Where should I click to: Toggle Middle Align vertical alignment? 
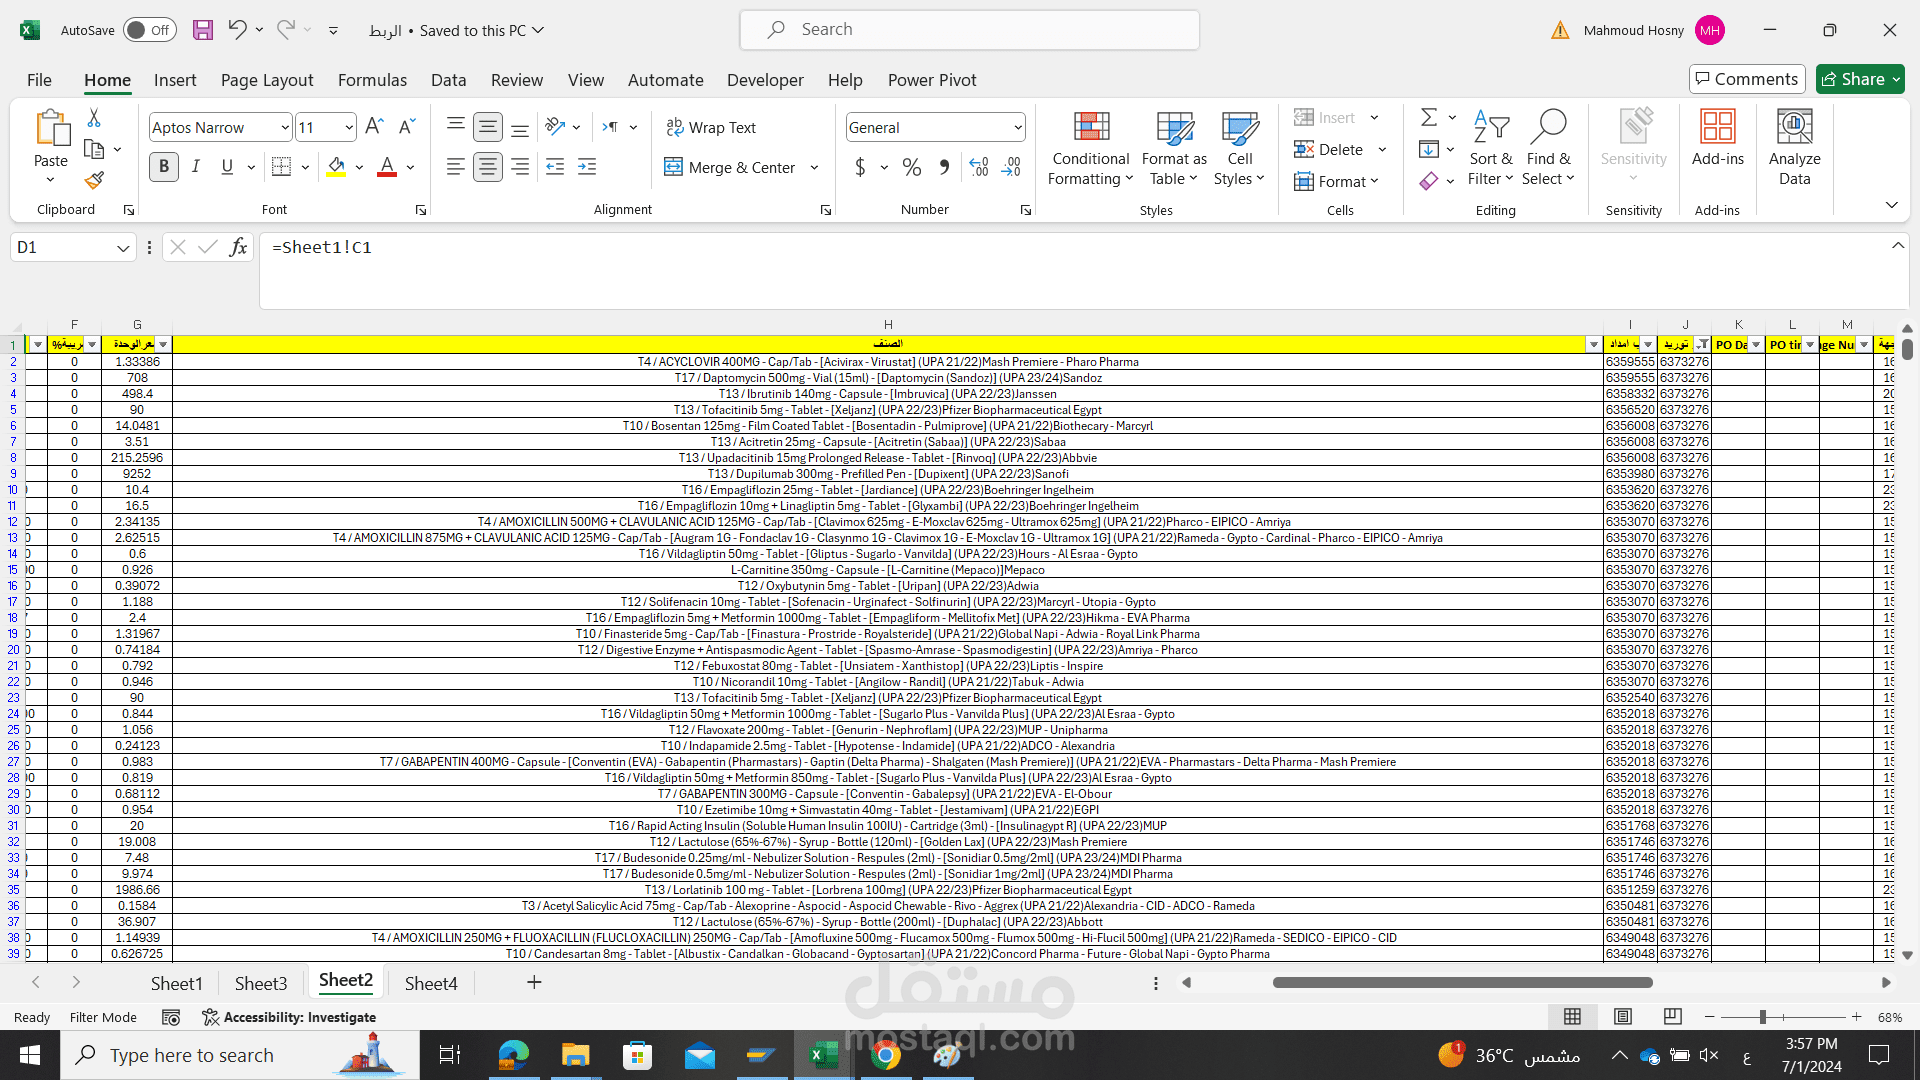[488, 127]
